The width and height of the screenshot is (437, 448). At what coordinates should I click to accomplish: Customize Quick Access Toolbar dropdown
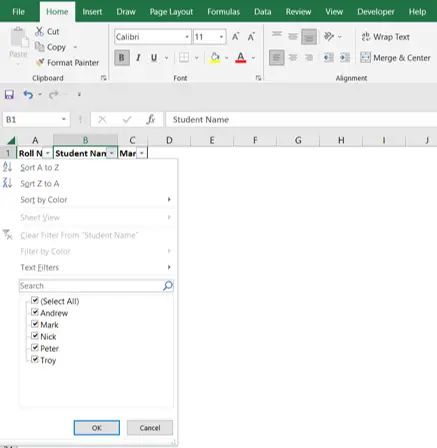click(79, 95)
